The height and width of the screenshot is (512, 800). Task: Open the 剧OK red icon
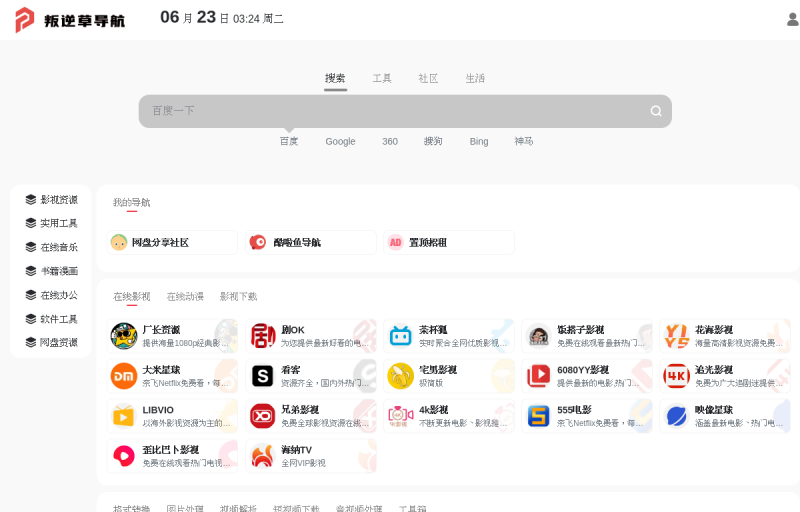[263, 336]
